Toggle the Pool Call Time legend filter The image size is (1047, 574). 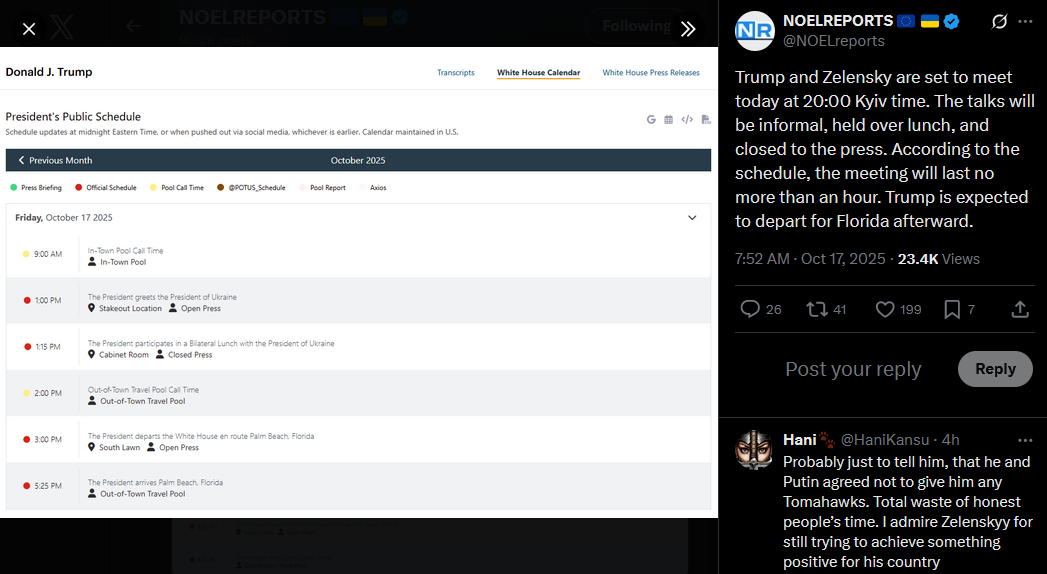point(177,188)
